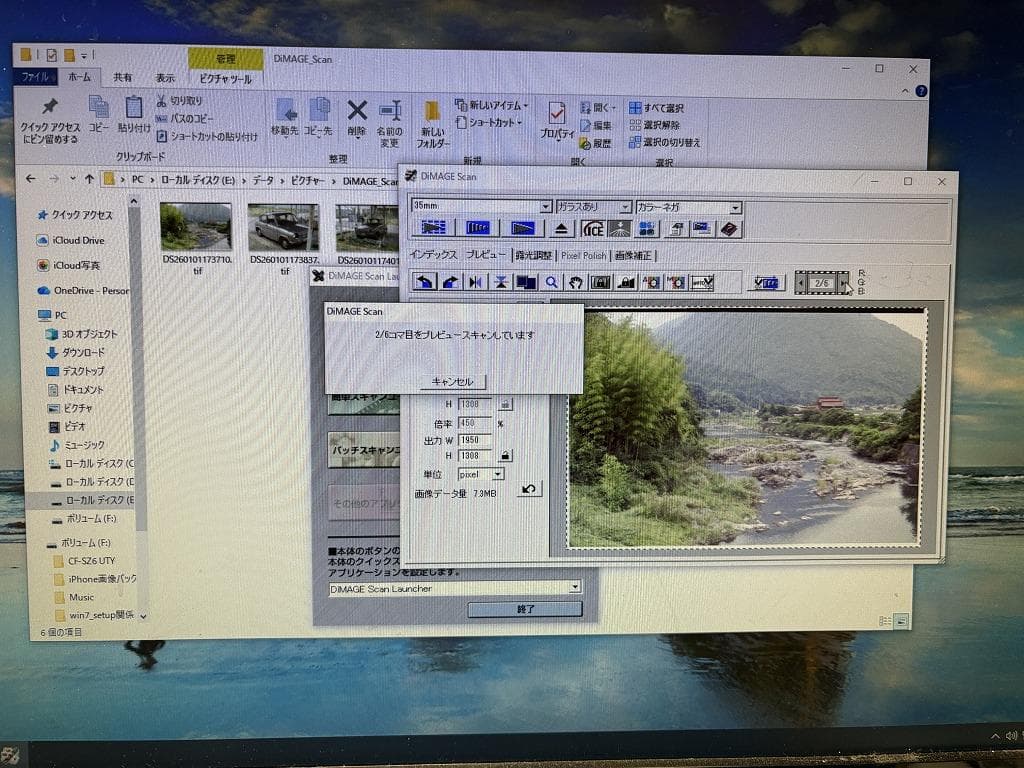Select the grab hand tool

pyautogui.click(x=576, y=282)
